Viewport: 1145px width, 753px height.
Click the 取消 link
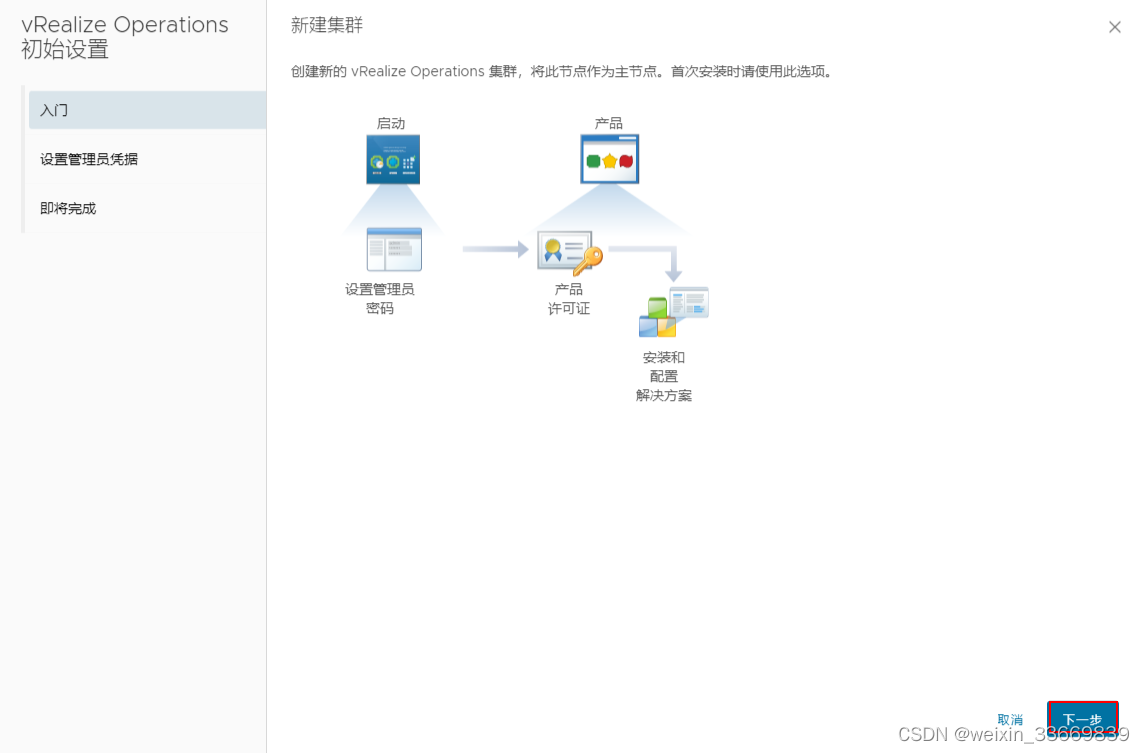(1010, 719)
